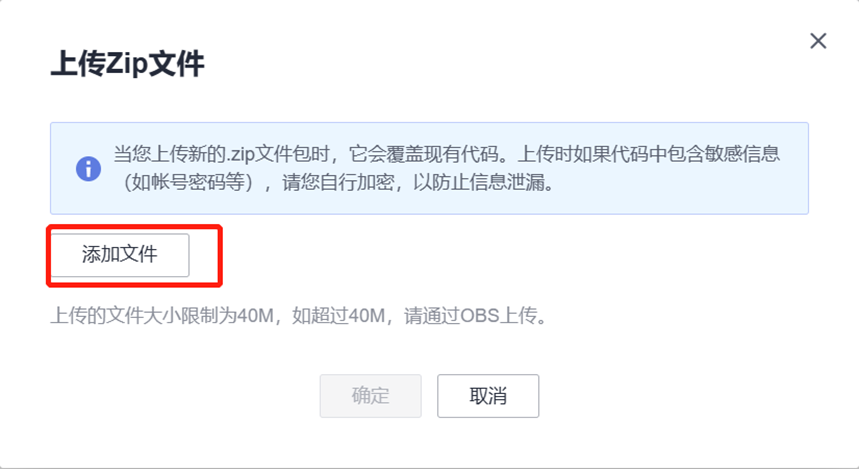Click the 上传Zip文件 dialog title
The width and height of the screenshot is (859, 469).
point(127,64)
